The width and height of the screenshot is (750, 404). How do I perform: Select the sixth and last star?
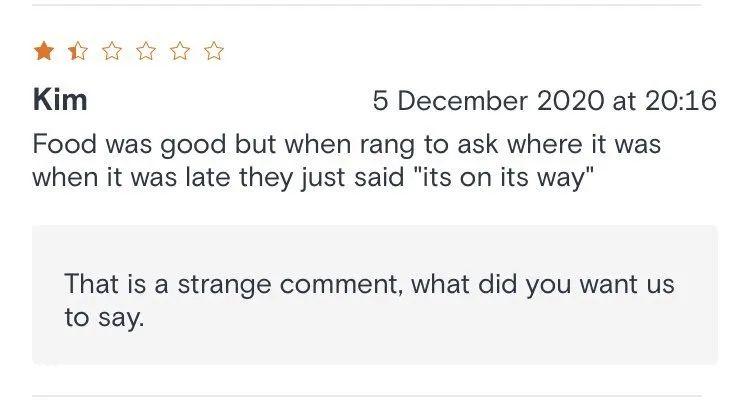tap(214, 51)
